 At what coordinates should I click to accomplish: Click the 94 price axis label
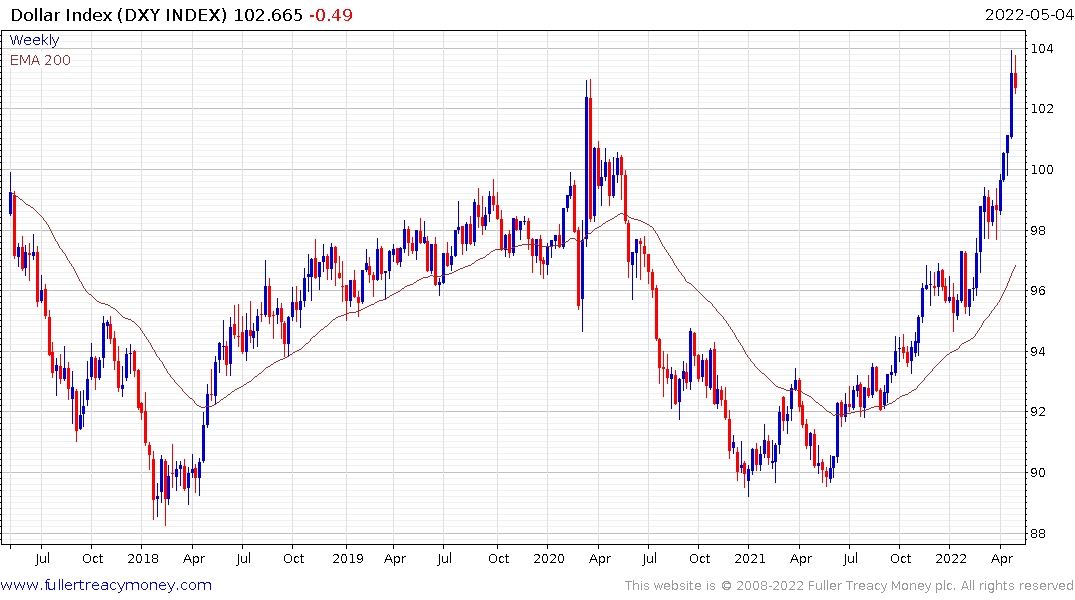click(1038, 352)
